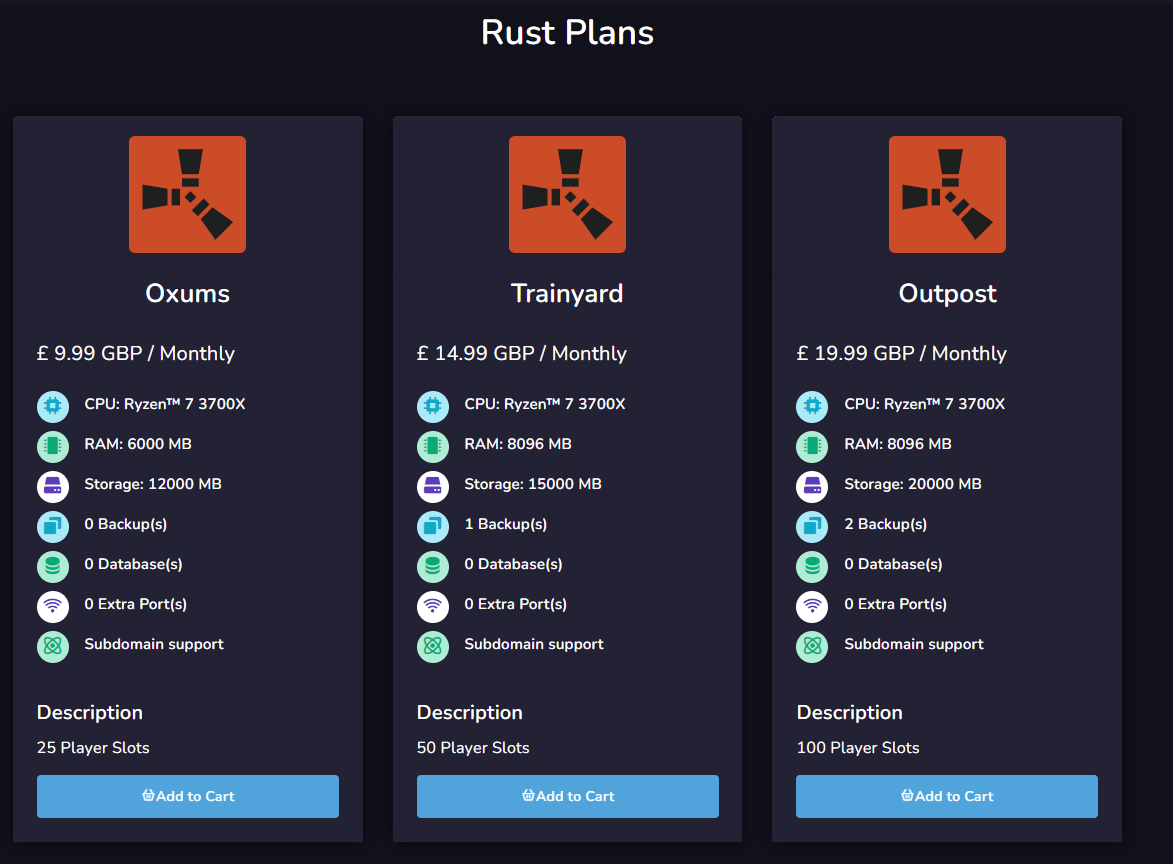Click the storage drive icon beside 12000 MB

53,486
